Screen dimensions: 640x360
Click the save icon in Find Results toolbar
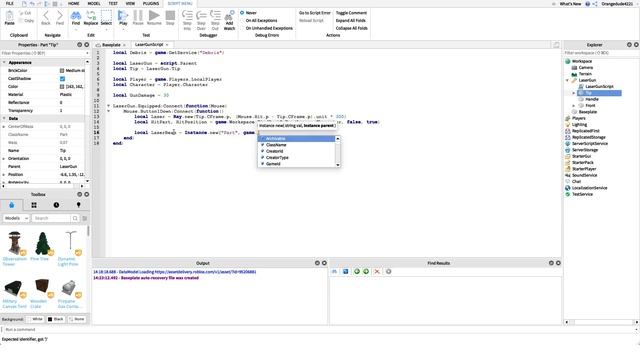point(346,271)
